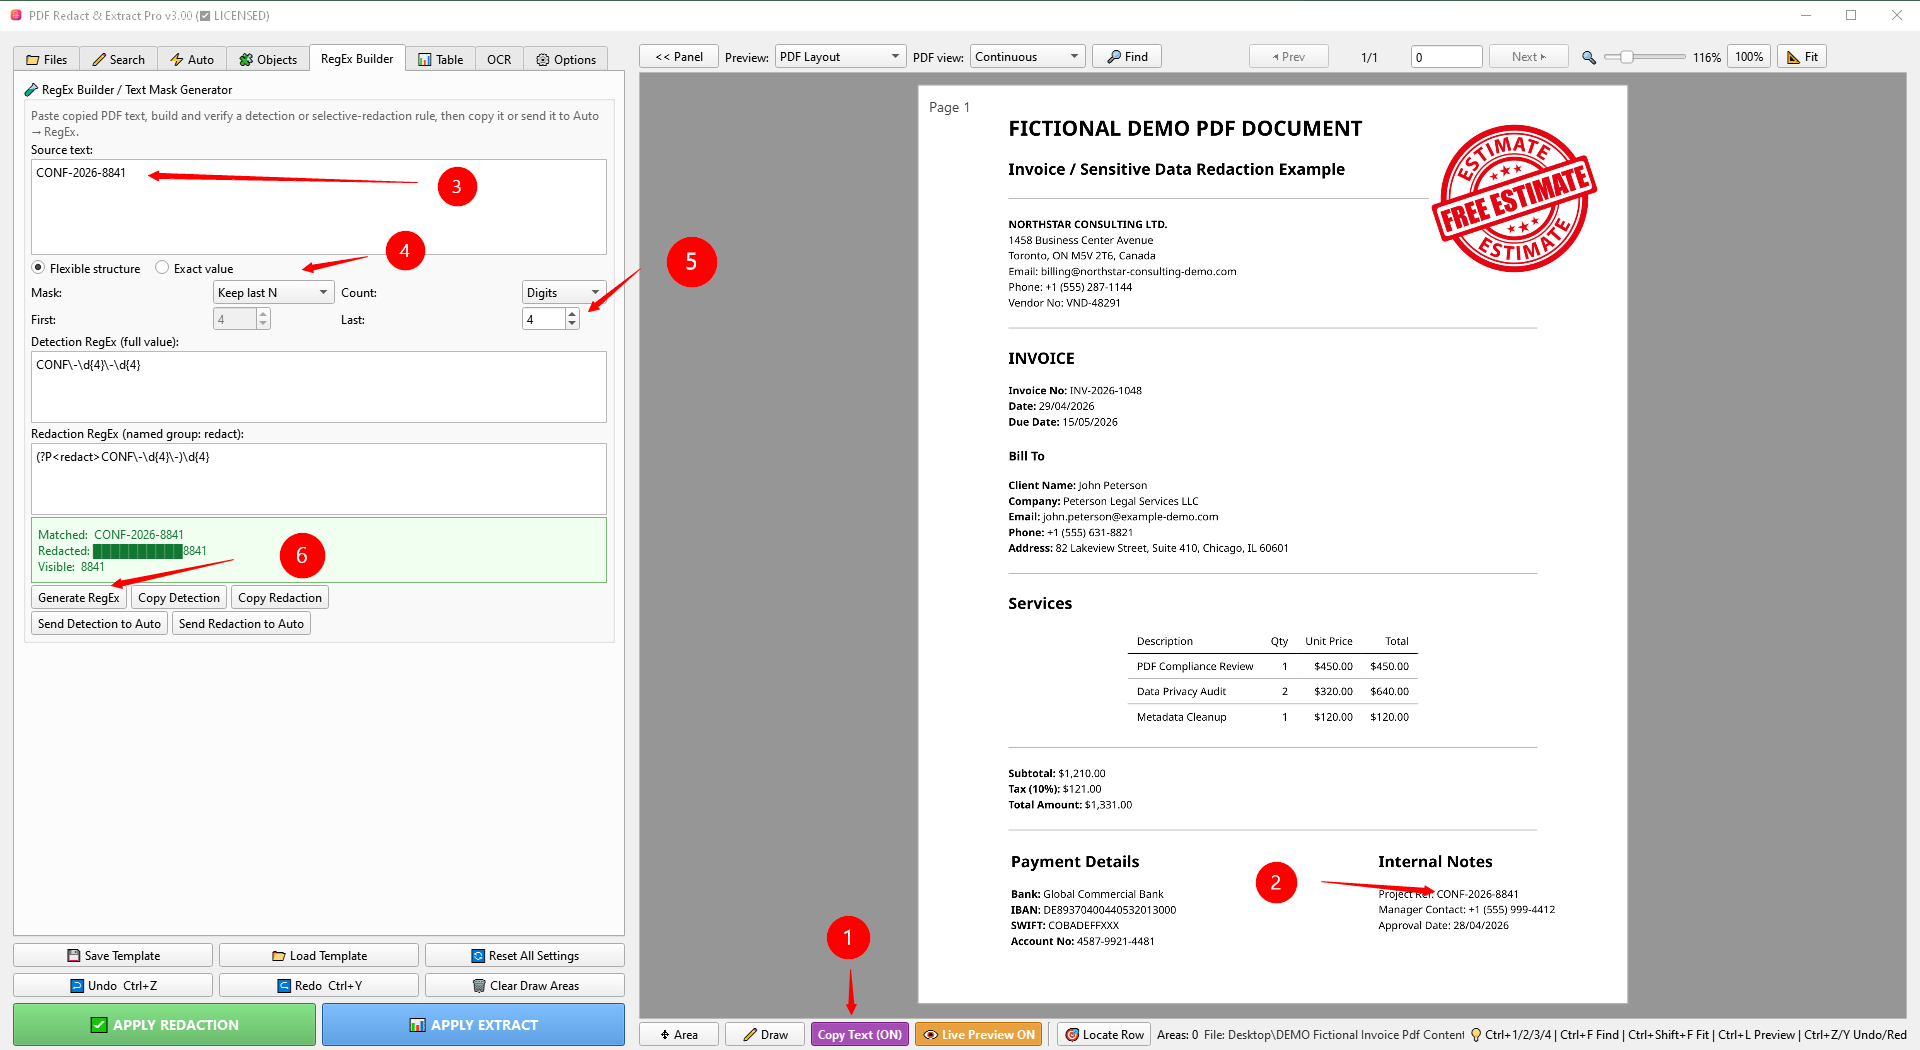Go to next page with Next
The width and height of the screenshot is (1920, 1050).
pos(1528,57)
